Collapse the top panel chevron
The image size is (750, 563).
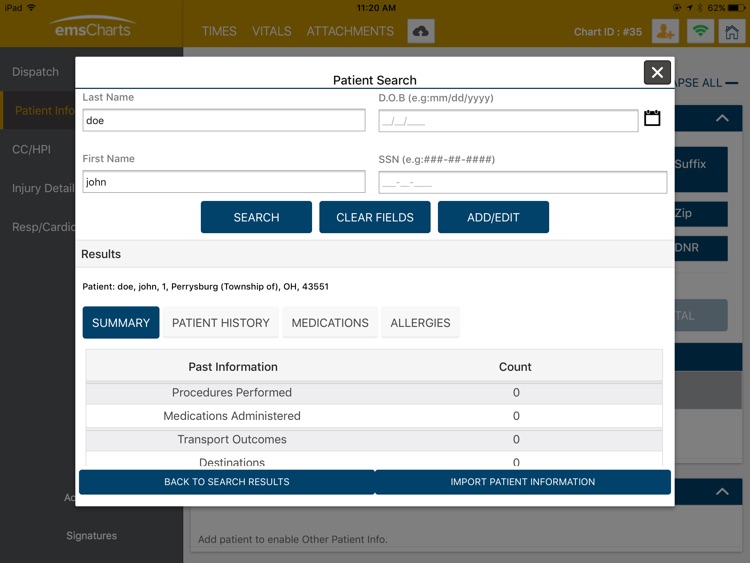722,118
